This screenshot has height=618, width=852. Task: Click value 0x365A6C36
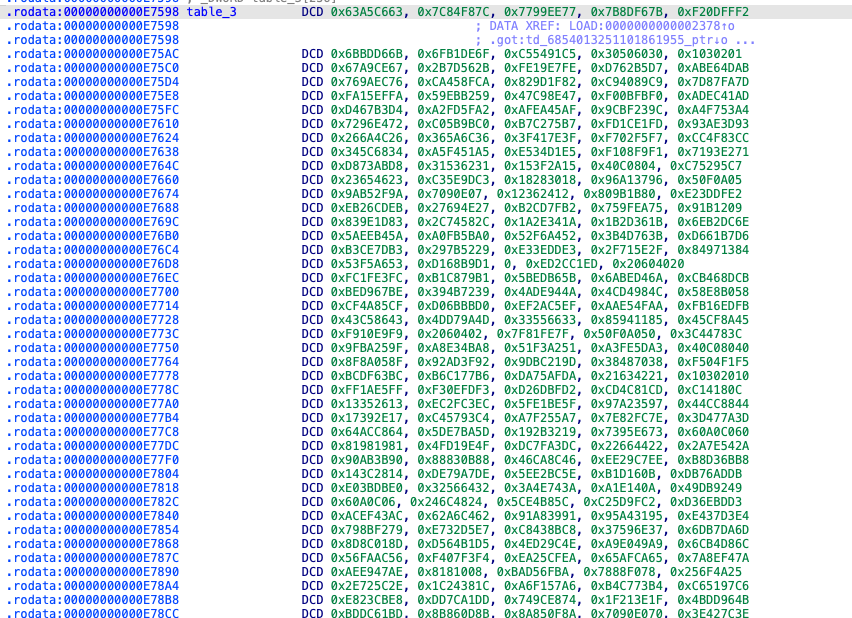453,138
